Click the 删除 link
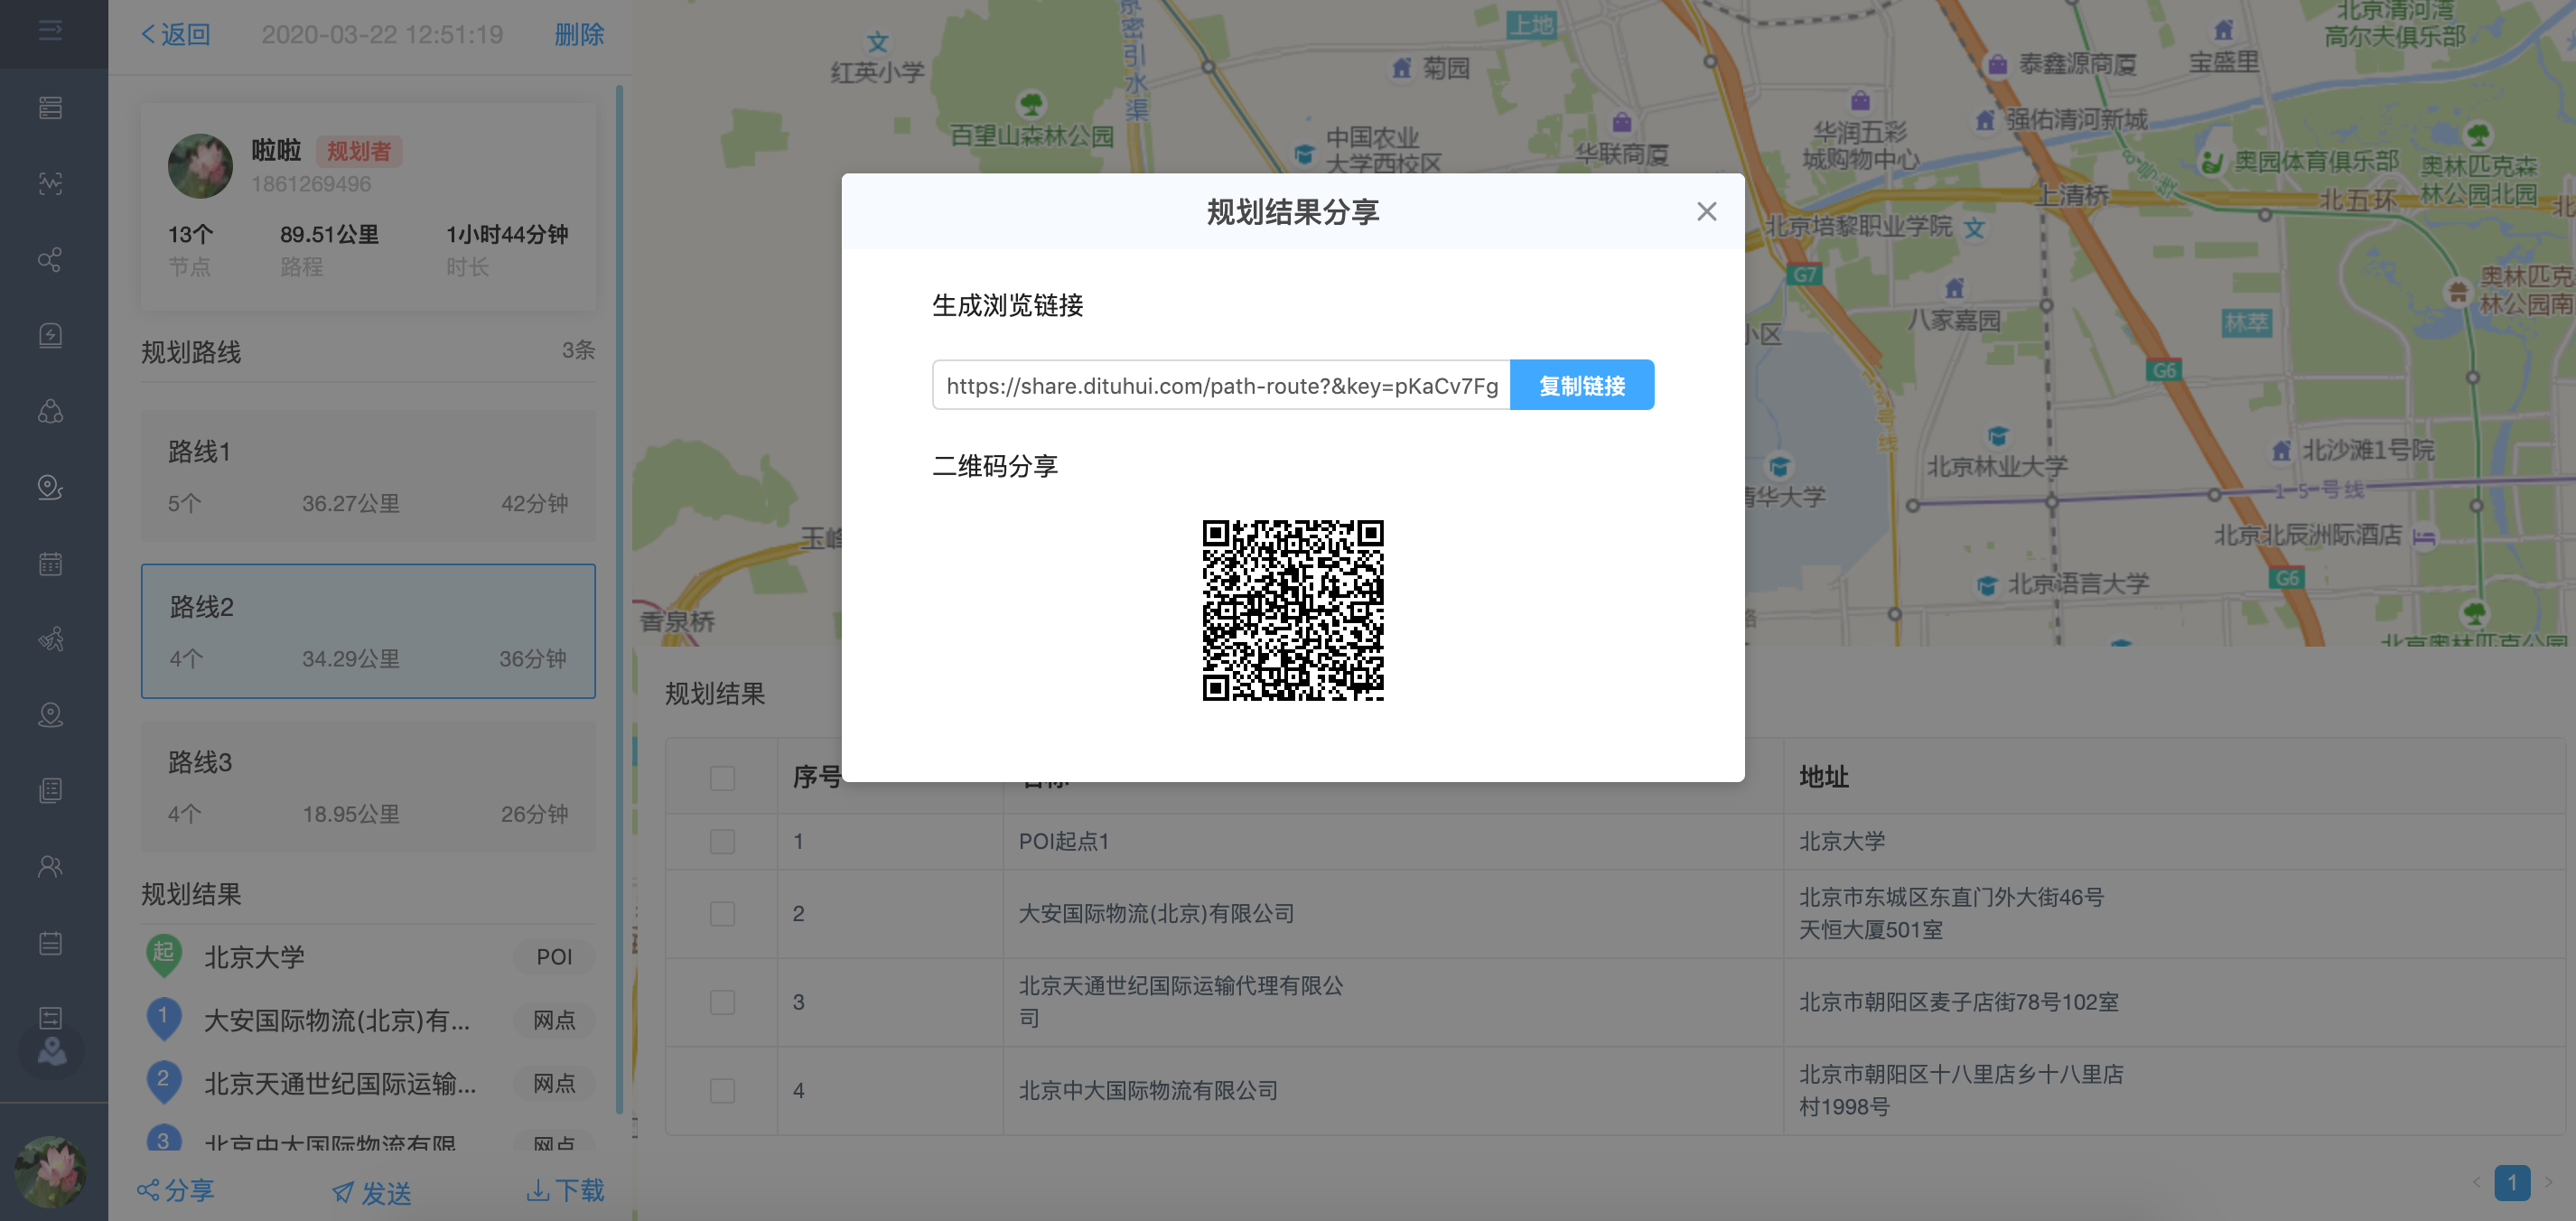 pos(579,35)
